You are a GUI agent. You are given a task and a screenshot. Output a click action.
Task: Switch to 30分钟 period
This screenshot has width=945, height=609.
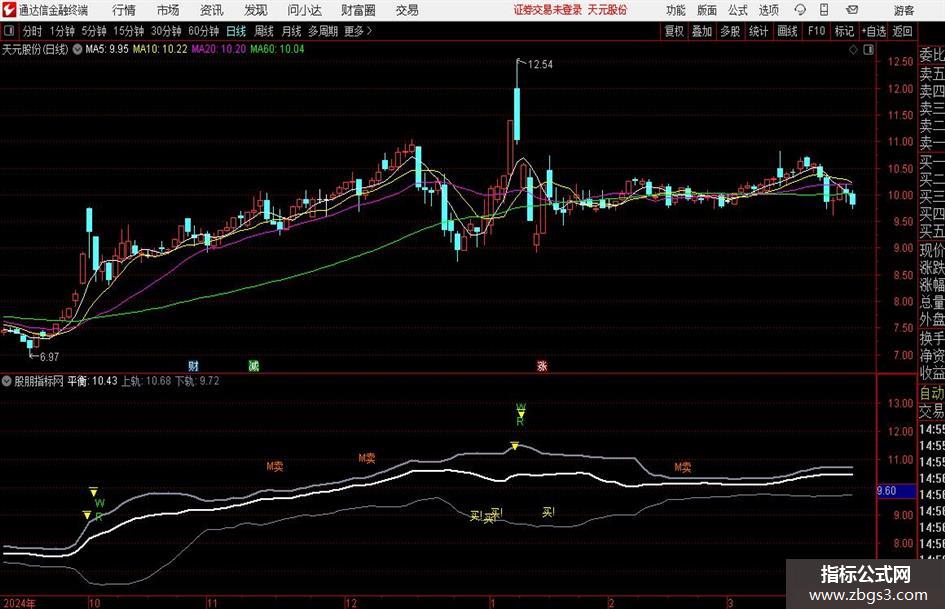click(166, 31)
